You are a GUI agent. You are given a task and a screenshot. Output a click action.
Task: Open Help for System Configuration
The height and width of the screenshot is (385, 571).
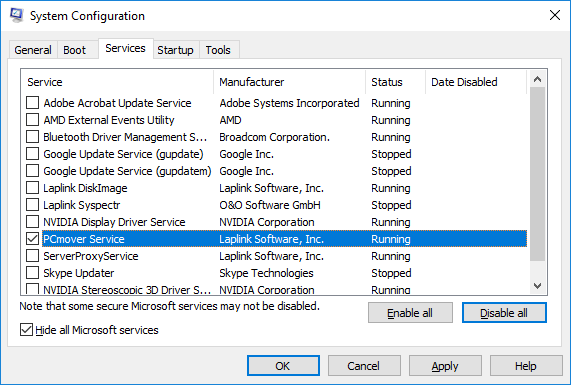[x=526, y=366]
